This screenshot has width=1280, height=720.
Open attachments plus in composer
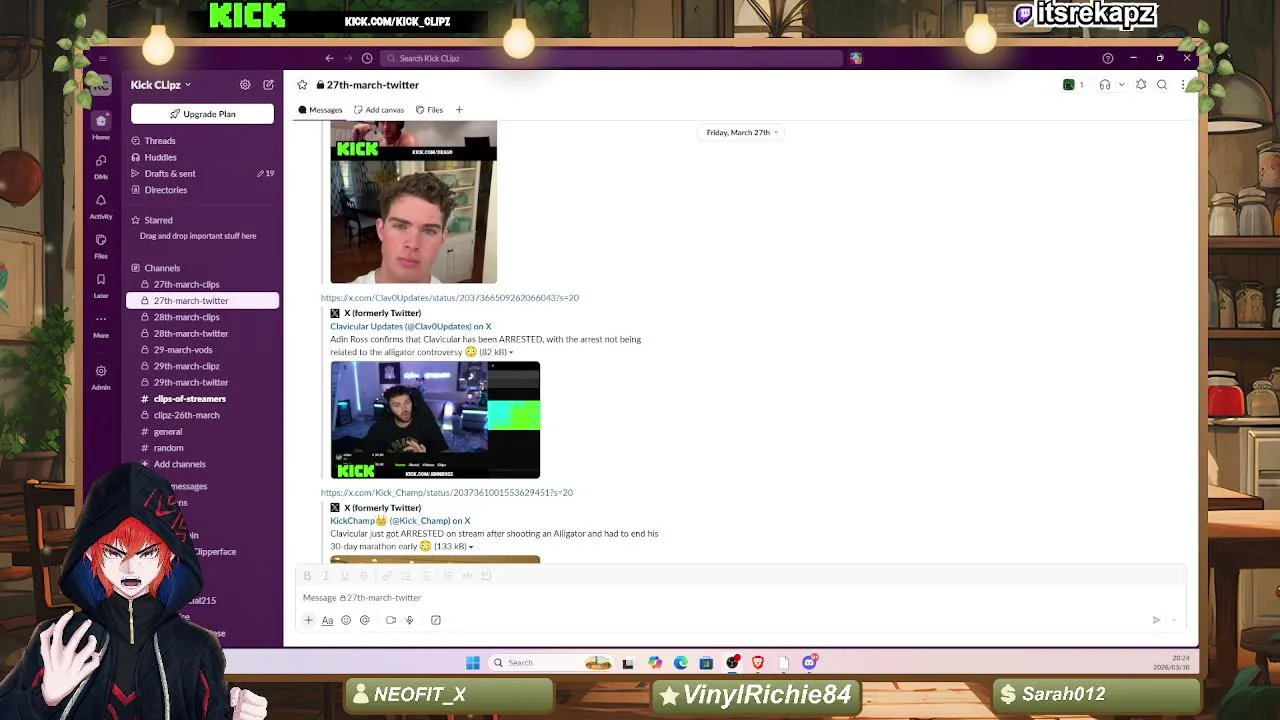pyautogui.click(x=308, y=620)
